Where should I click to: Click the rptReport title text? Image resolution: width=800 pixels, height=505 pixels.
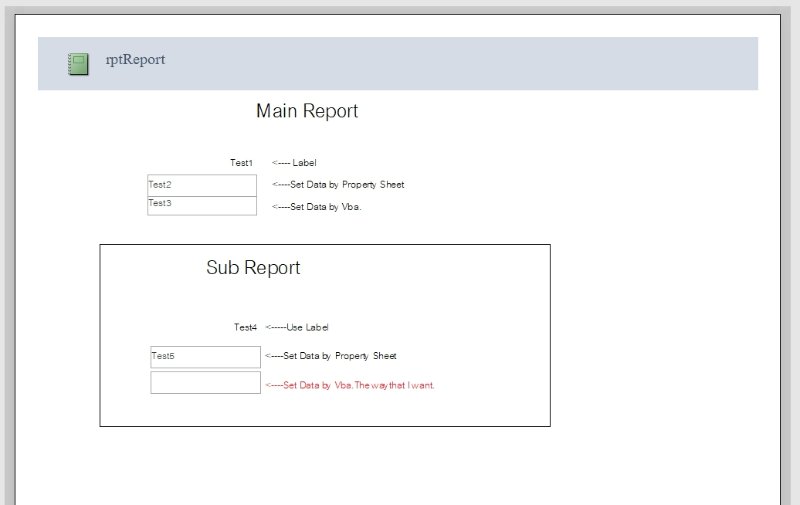tap(135, 60)
